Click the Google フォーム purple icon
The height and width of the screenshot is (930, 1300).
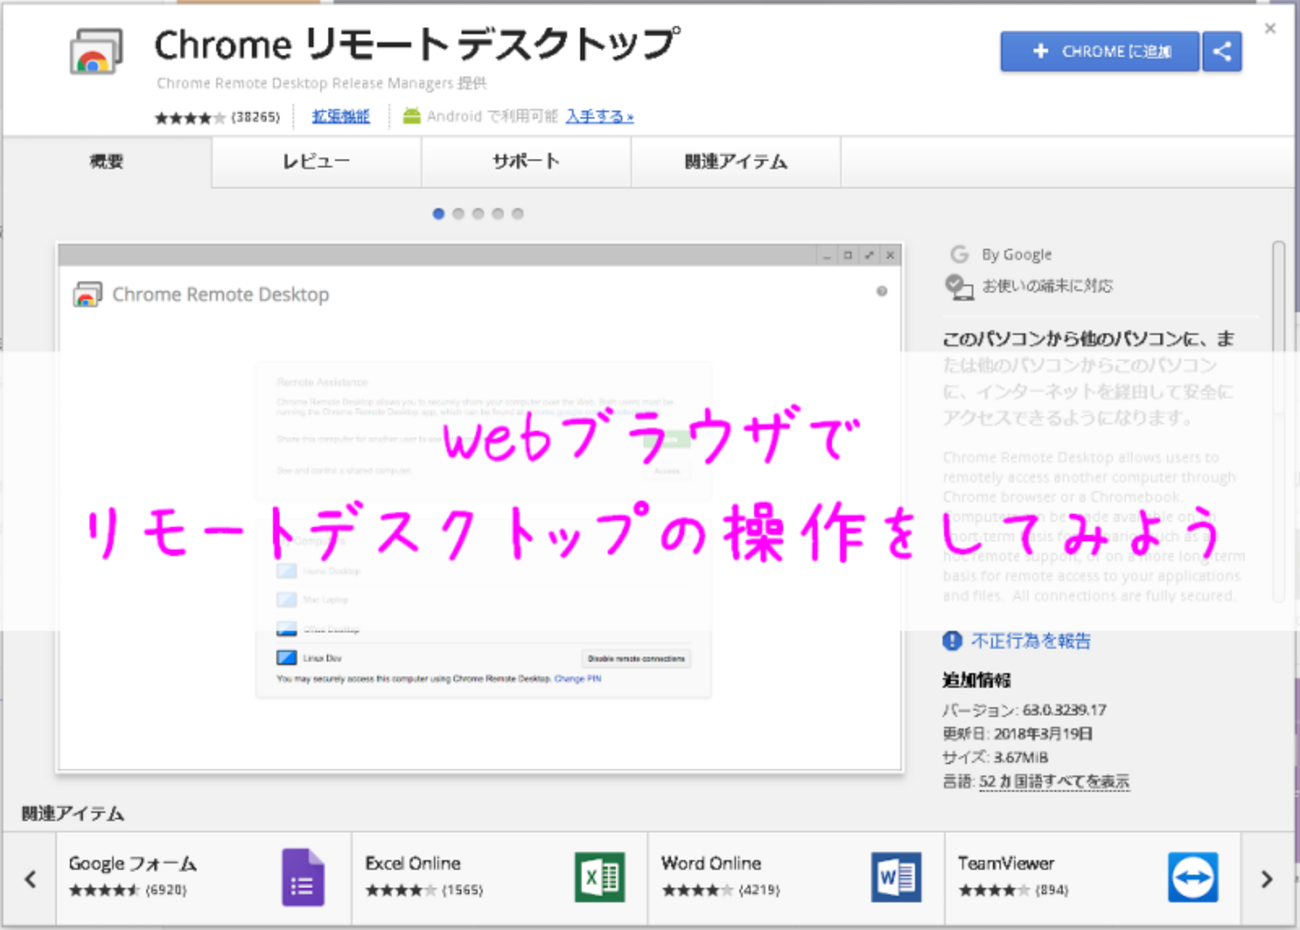coord(303,877)
